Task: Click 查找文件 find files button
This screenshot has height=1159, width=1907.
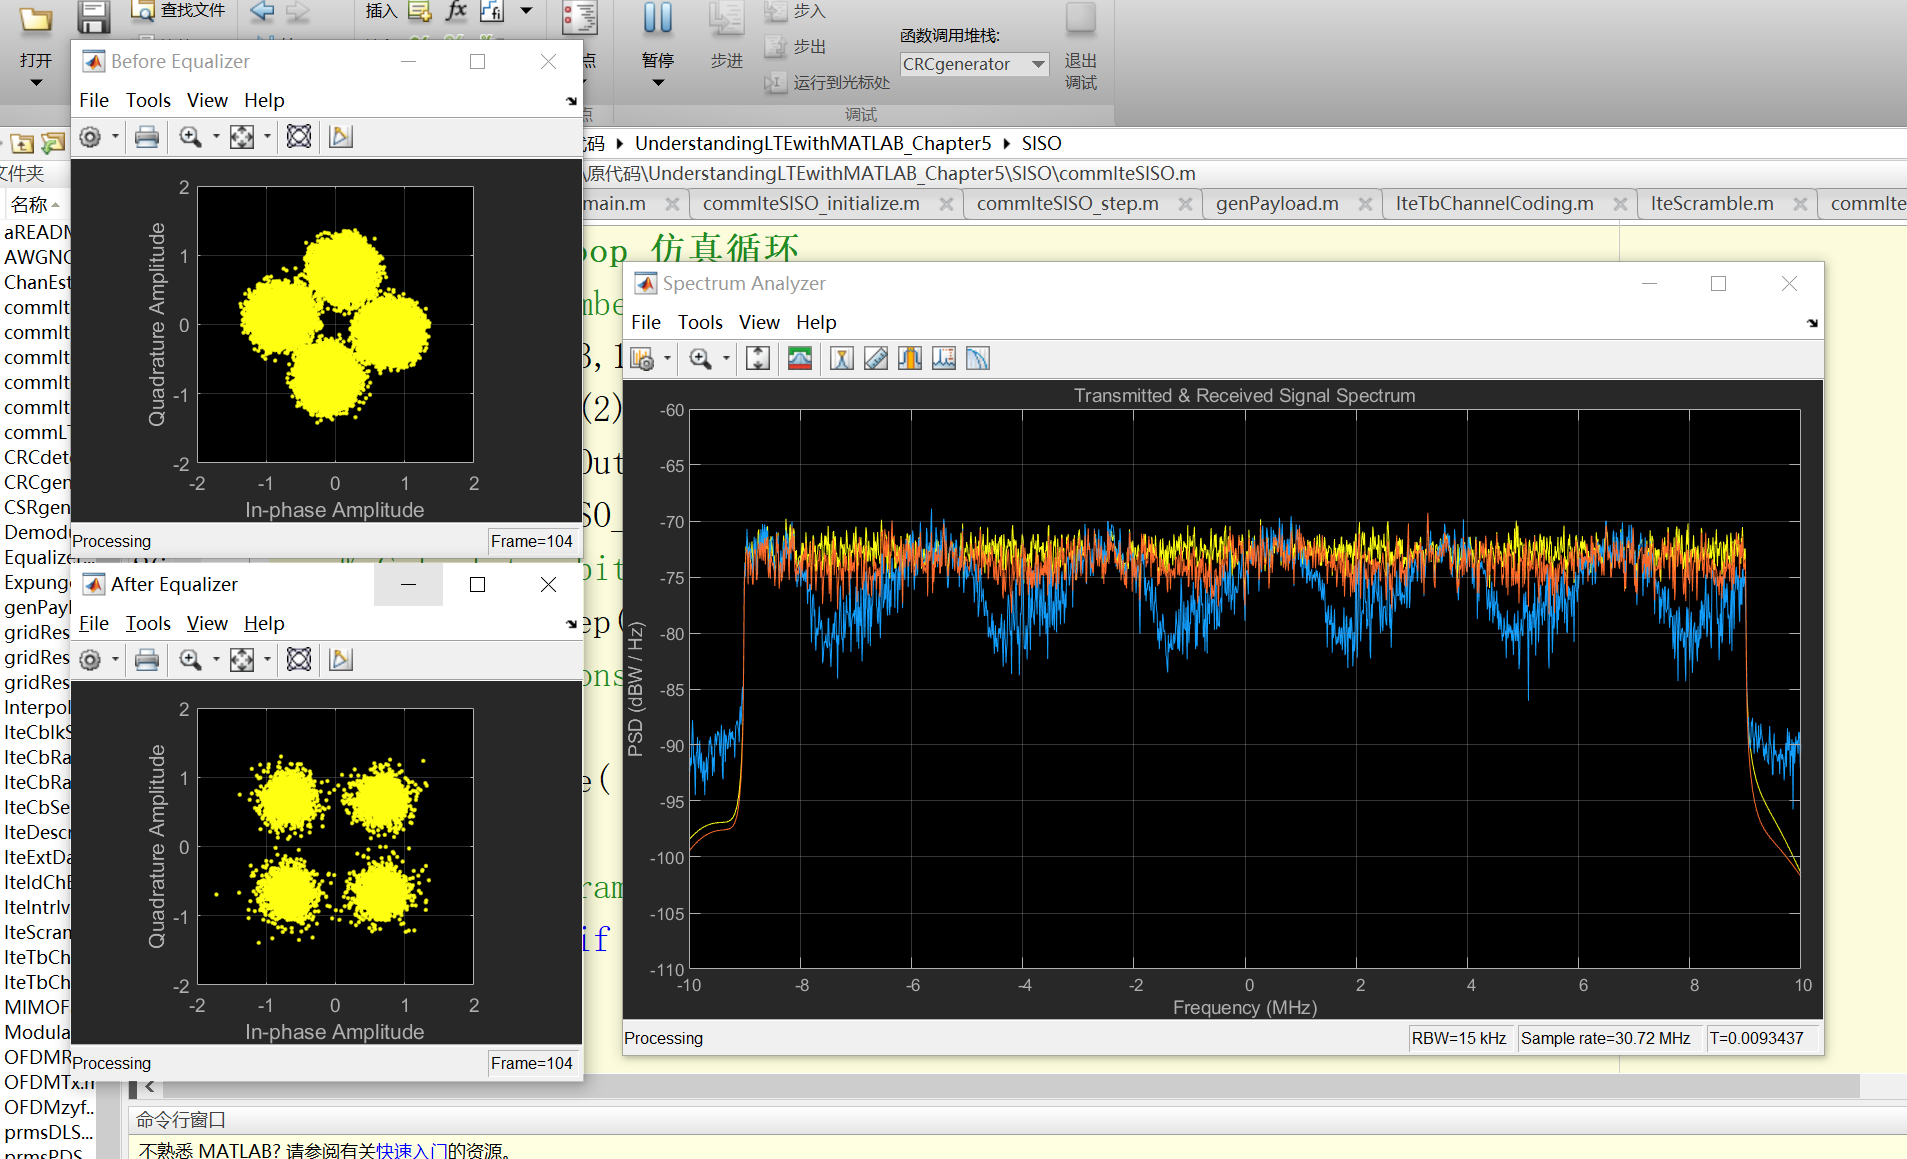Action: [179, 11]
